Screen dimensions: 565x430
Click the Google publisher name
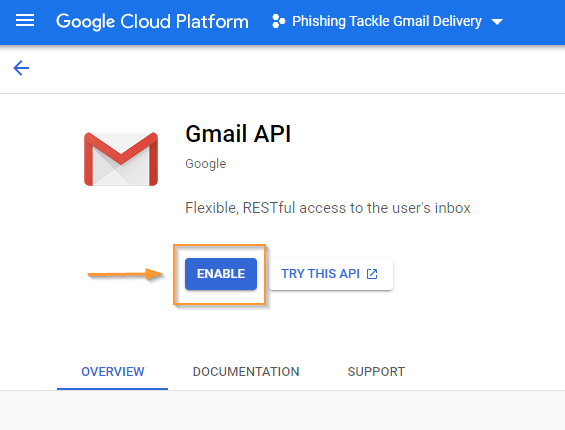tap(206, 164)
